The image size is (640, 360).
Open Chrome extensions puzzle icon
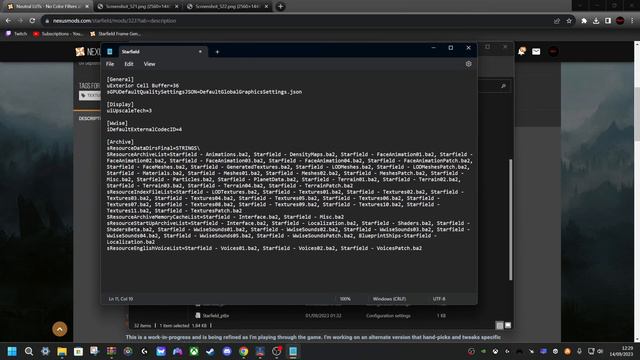click(584, 21)
